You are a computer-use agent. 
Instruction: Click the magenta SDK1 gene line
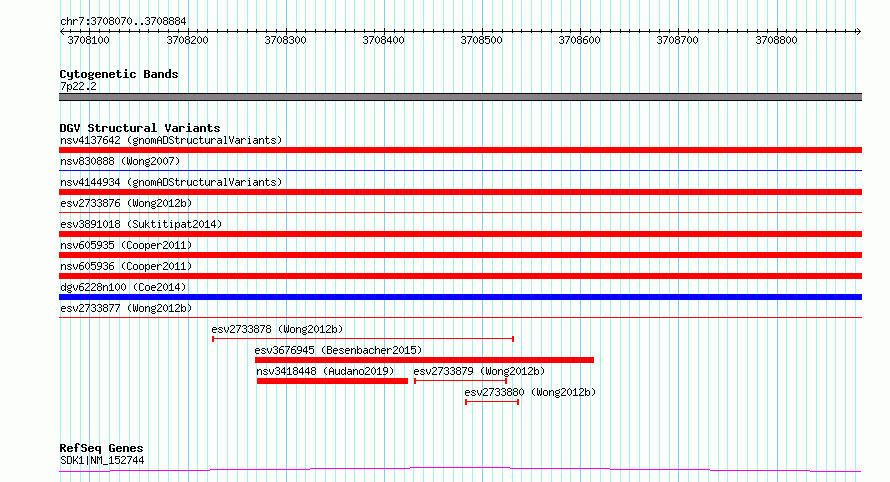coord(460,470)
